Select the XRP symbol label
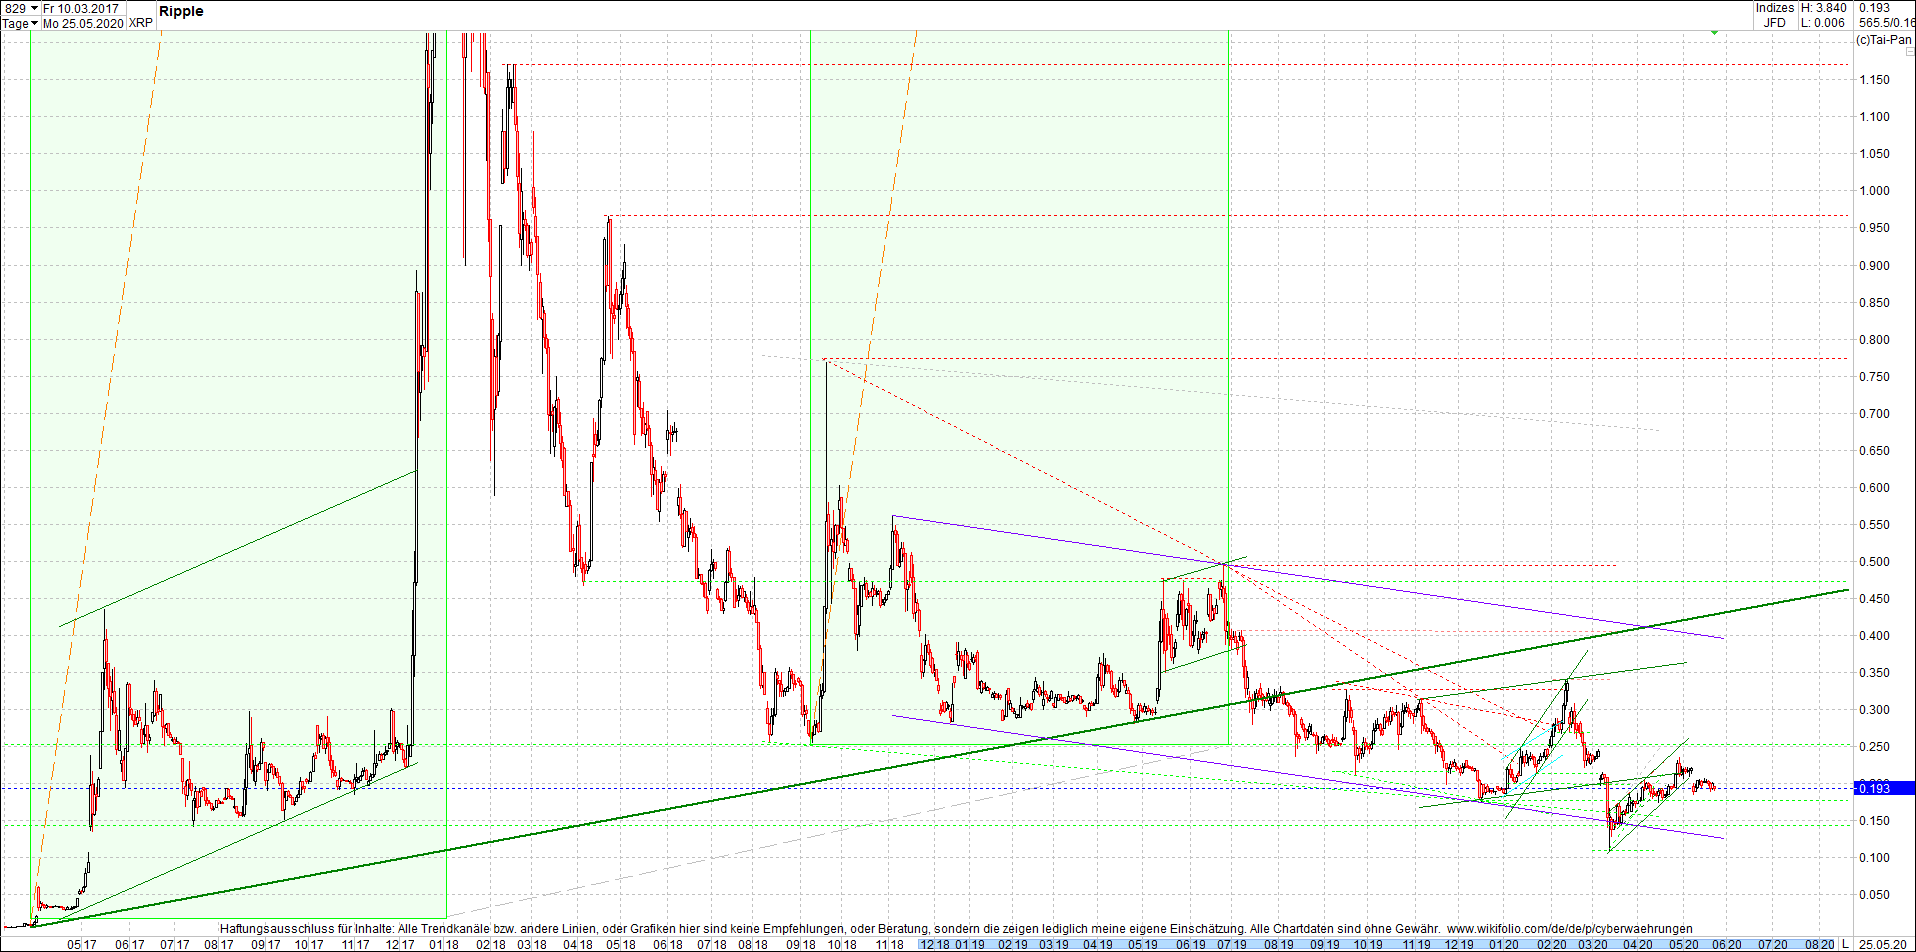This screenshot has width=1916, height=952. (140, 22)
